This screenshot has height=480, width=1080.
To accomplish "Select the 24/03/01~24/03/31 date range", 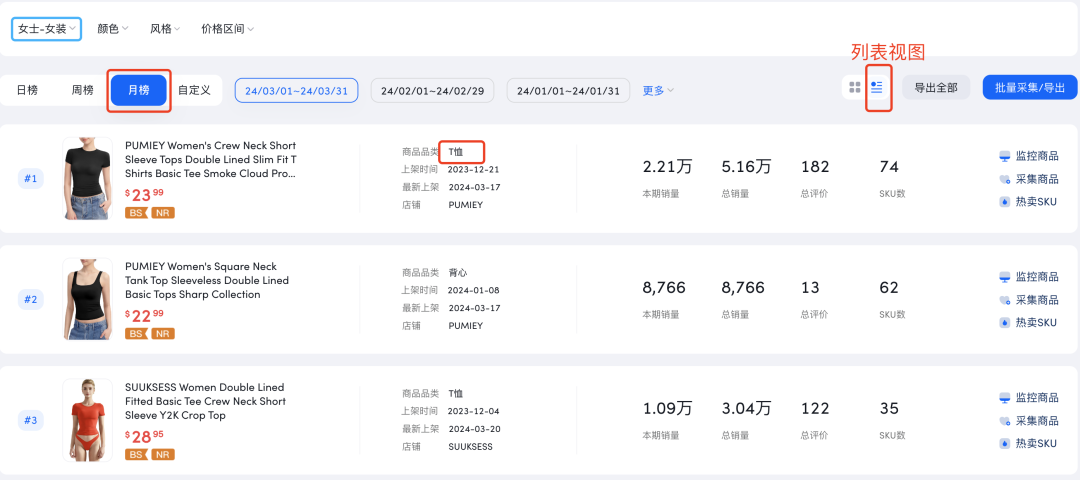I will coord(296,90).
